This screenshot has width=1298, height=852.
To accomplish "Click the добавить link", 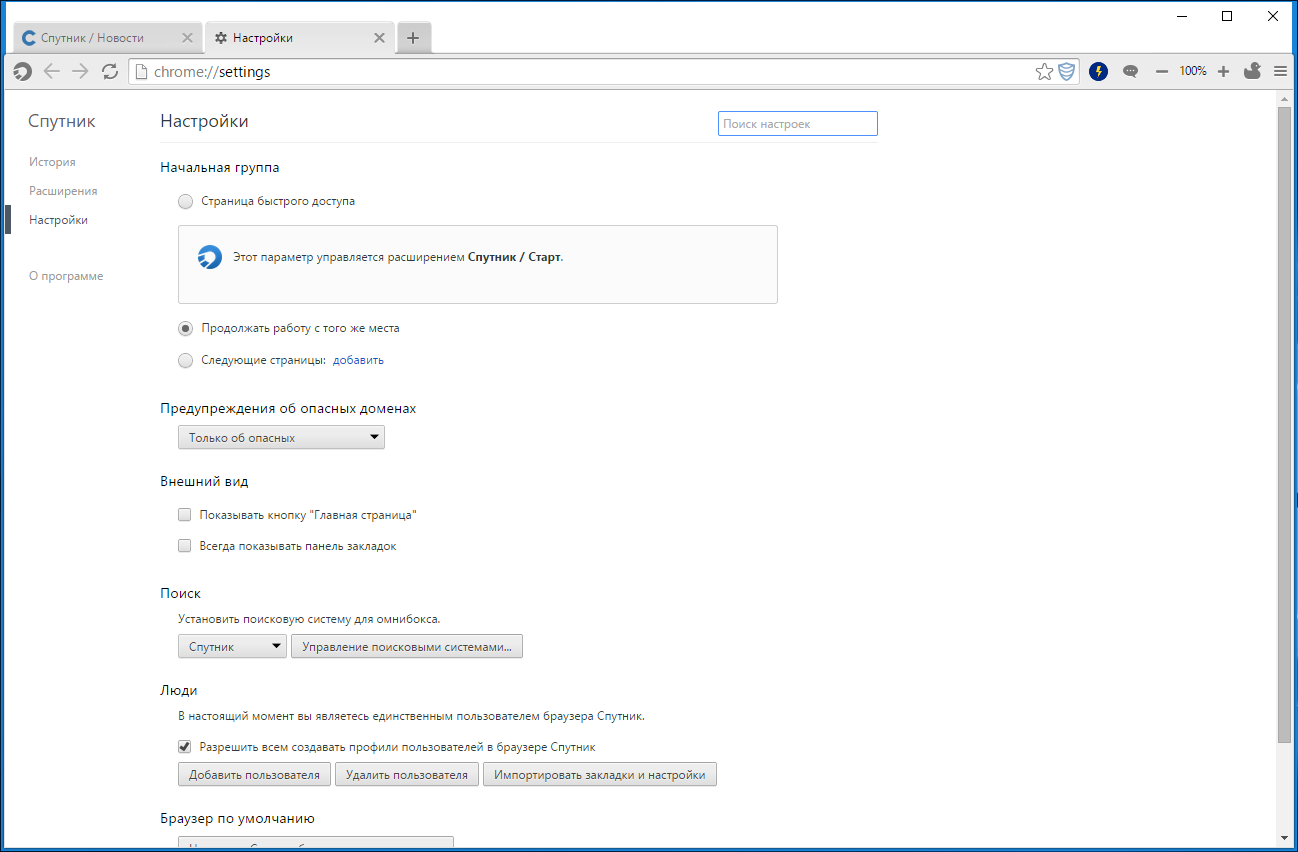I will click(x=358, y=360).
